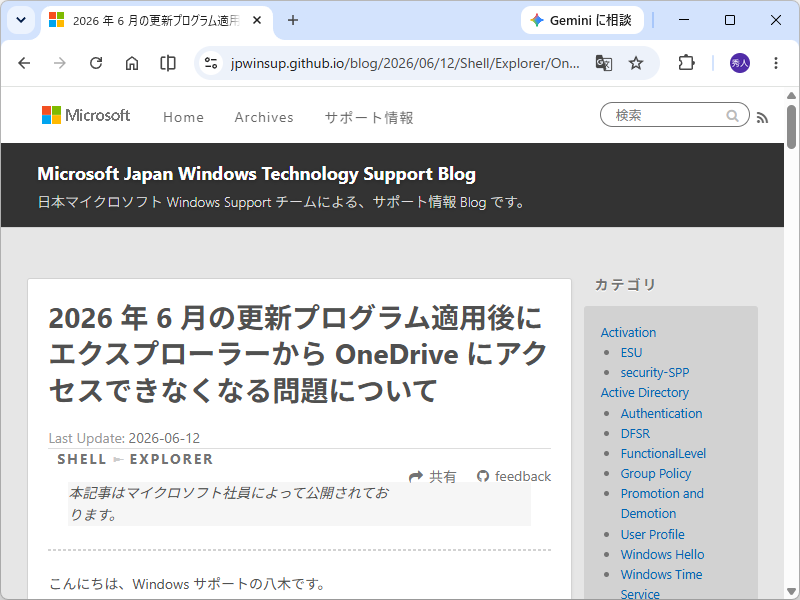Open the split view icon
800x600 pixels.
point(168,63)
